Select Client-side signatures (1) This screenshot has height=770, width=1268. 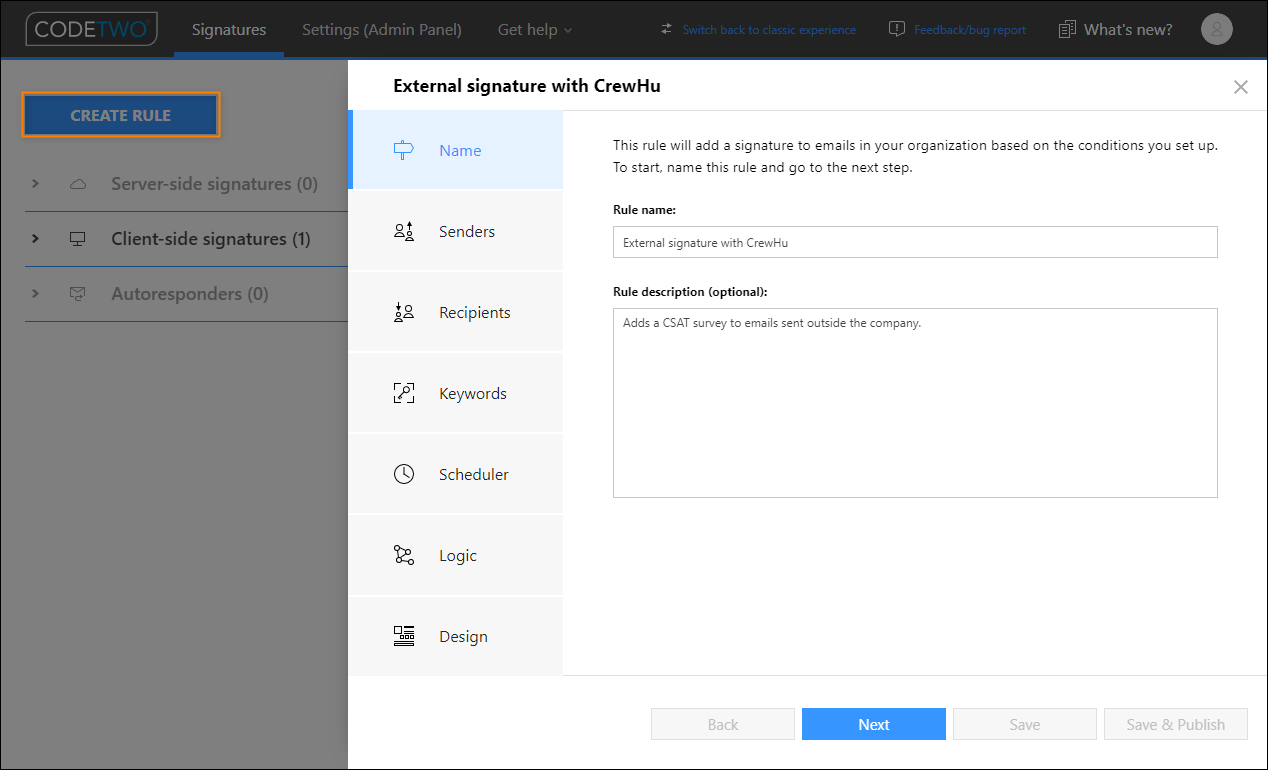coord(211,239)
